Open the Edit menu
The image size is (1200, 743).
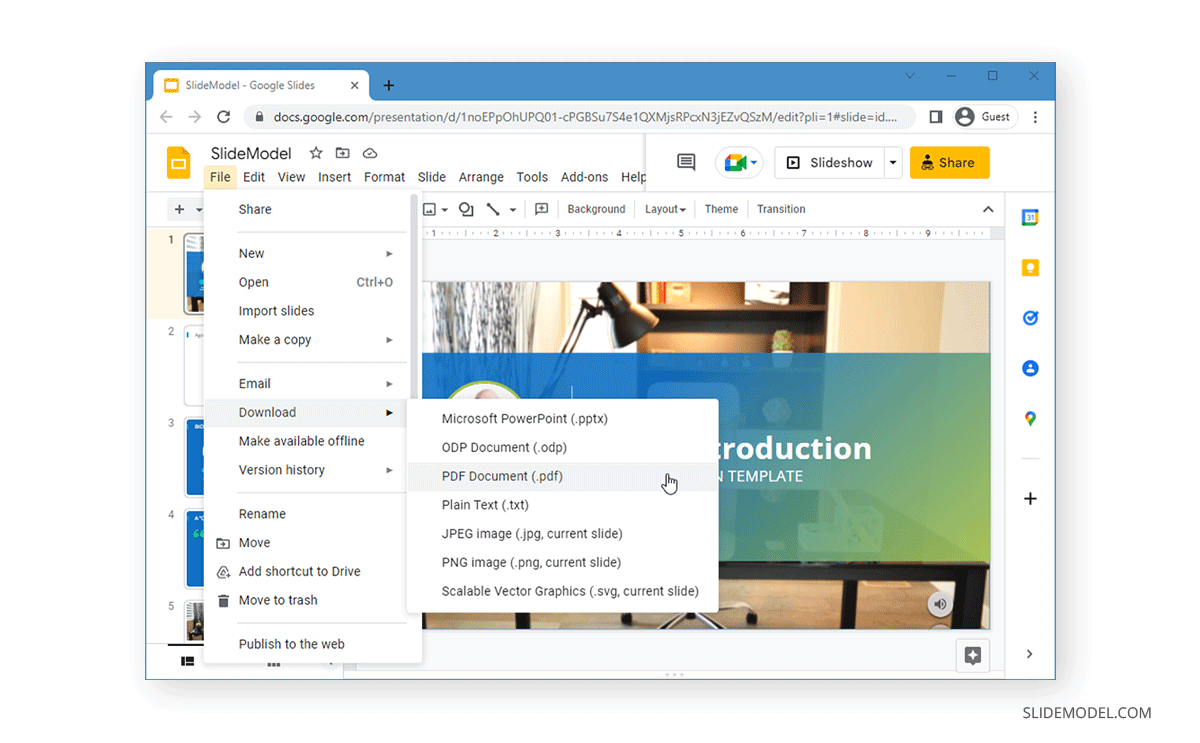254,177
